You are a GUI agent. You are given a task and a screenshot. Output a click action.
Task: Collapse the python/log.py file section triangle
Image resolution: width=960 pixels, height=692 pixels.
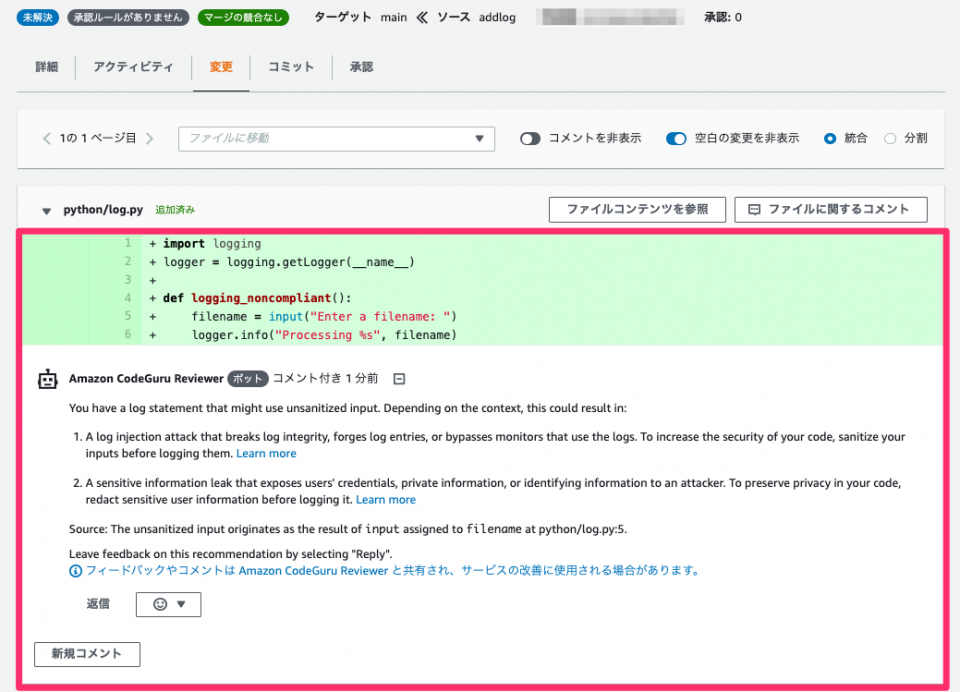point(46,210)
